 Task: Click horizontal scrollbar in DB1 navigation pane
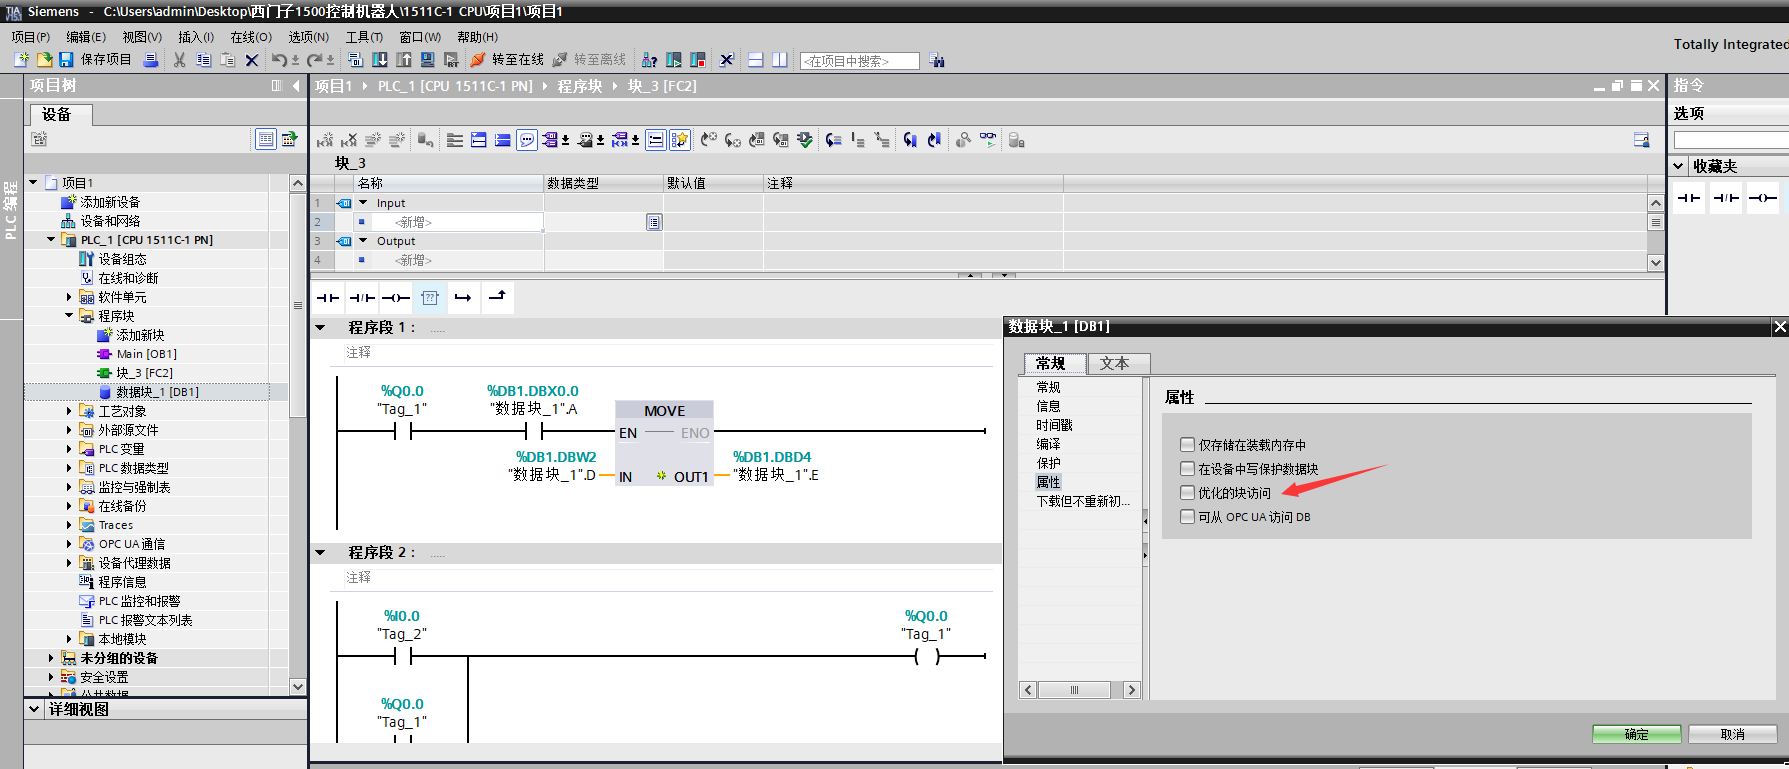[1075, 690]
